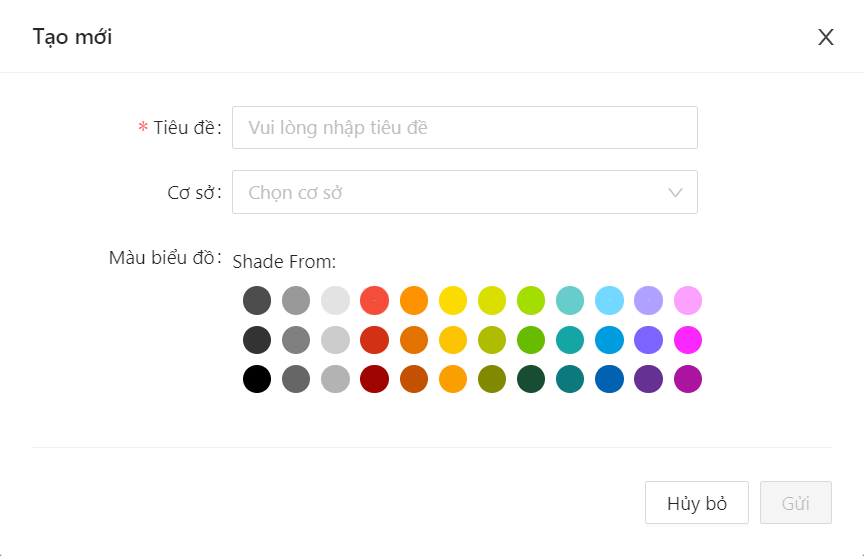Click the Gửi submit button

(795, 503)
